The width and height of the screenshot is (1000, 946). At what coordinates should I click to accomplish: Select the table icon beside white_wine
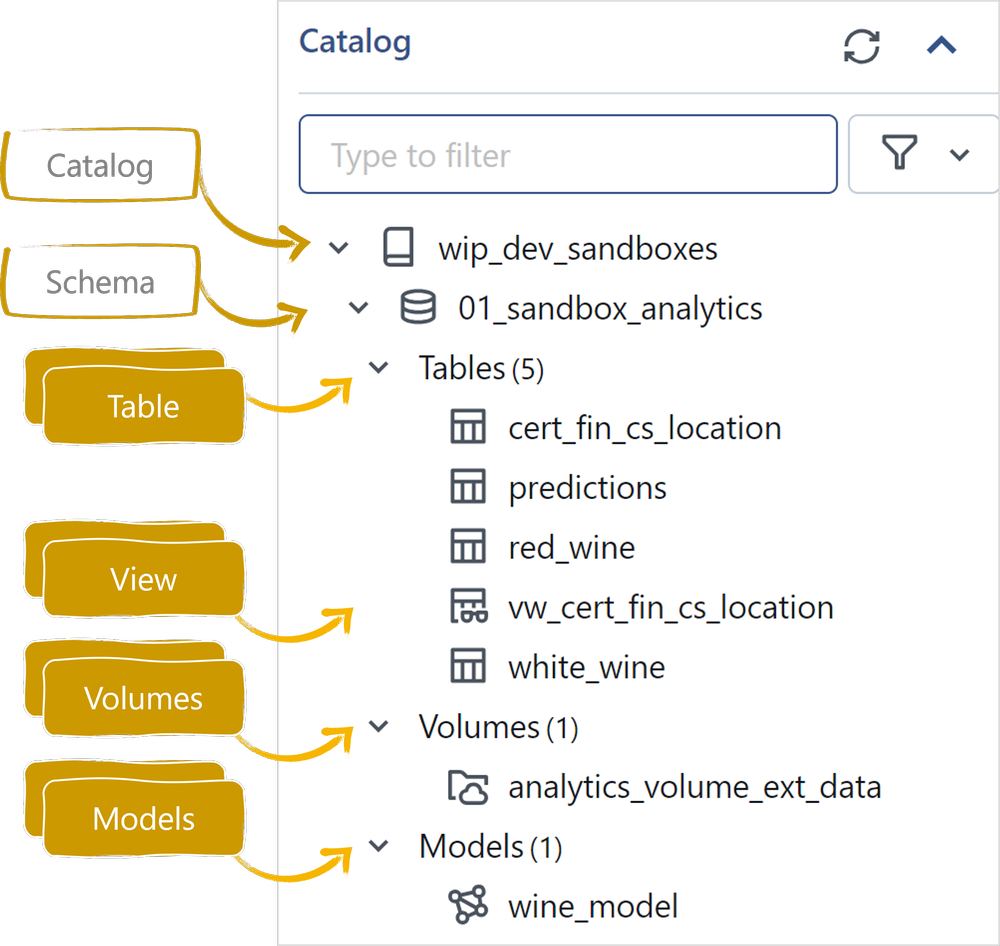tap(467, 666)
